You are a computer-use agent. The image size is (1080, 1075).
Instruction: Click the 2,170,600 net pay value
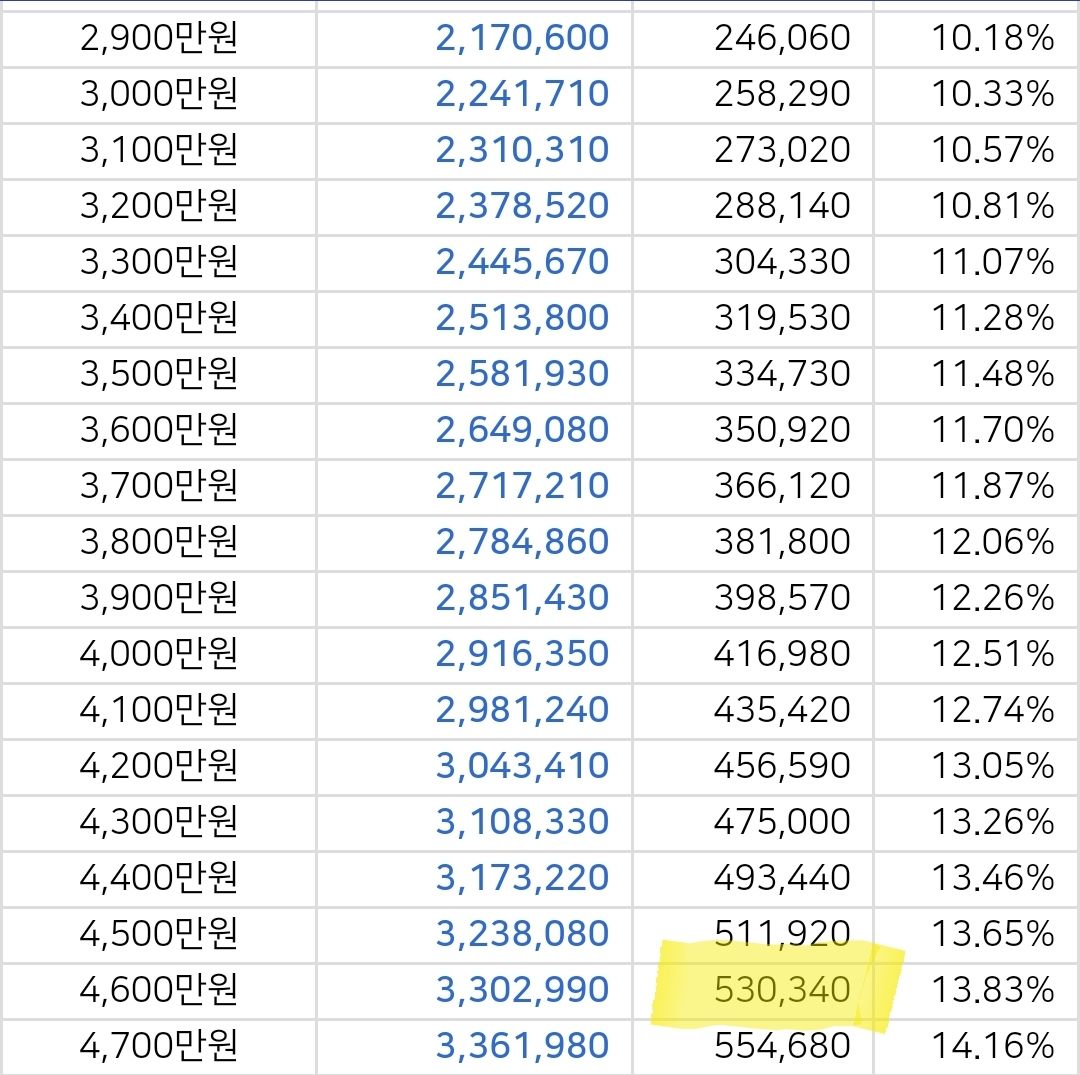coord(523,38)
